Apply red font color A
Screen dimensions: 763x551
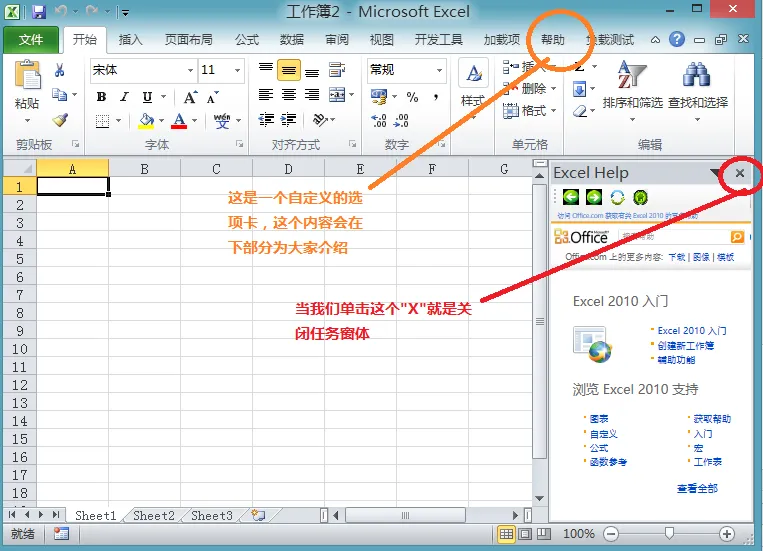(x=179, y=120)
